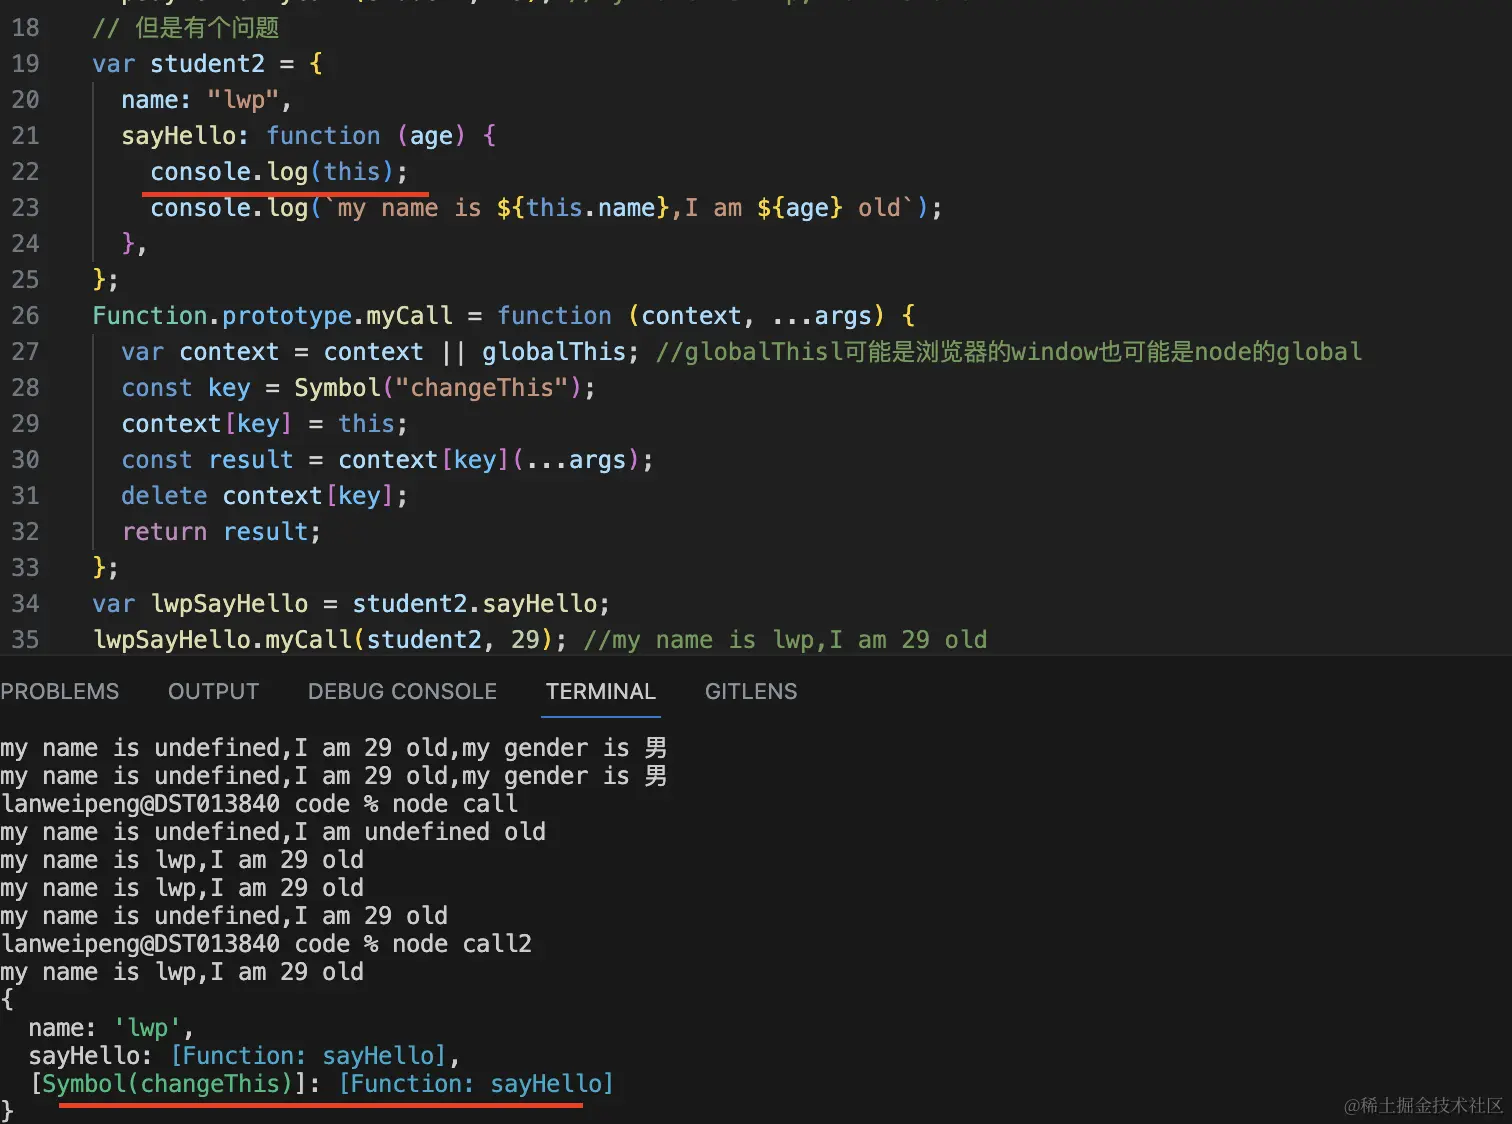The image size is (1512, 1124).
Task: Click 'delete context[key];' line
Action: coord(264,496)
